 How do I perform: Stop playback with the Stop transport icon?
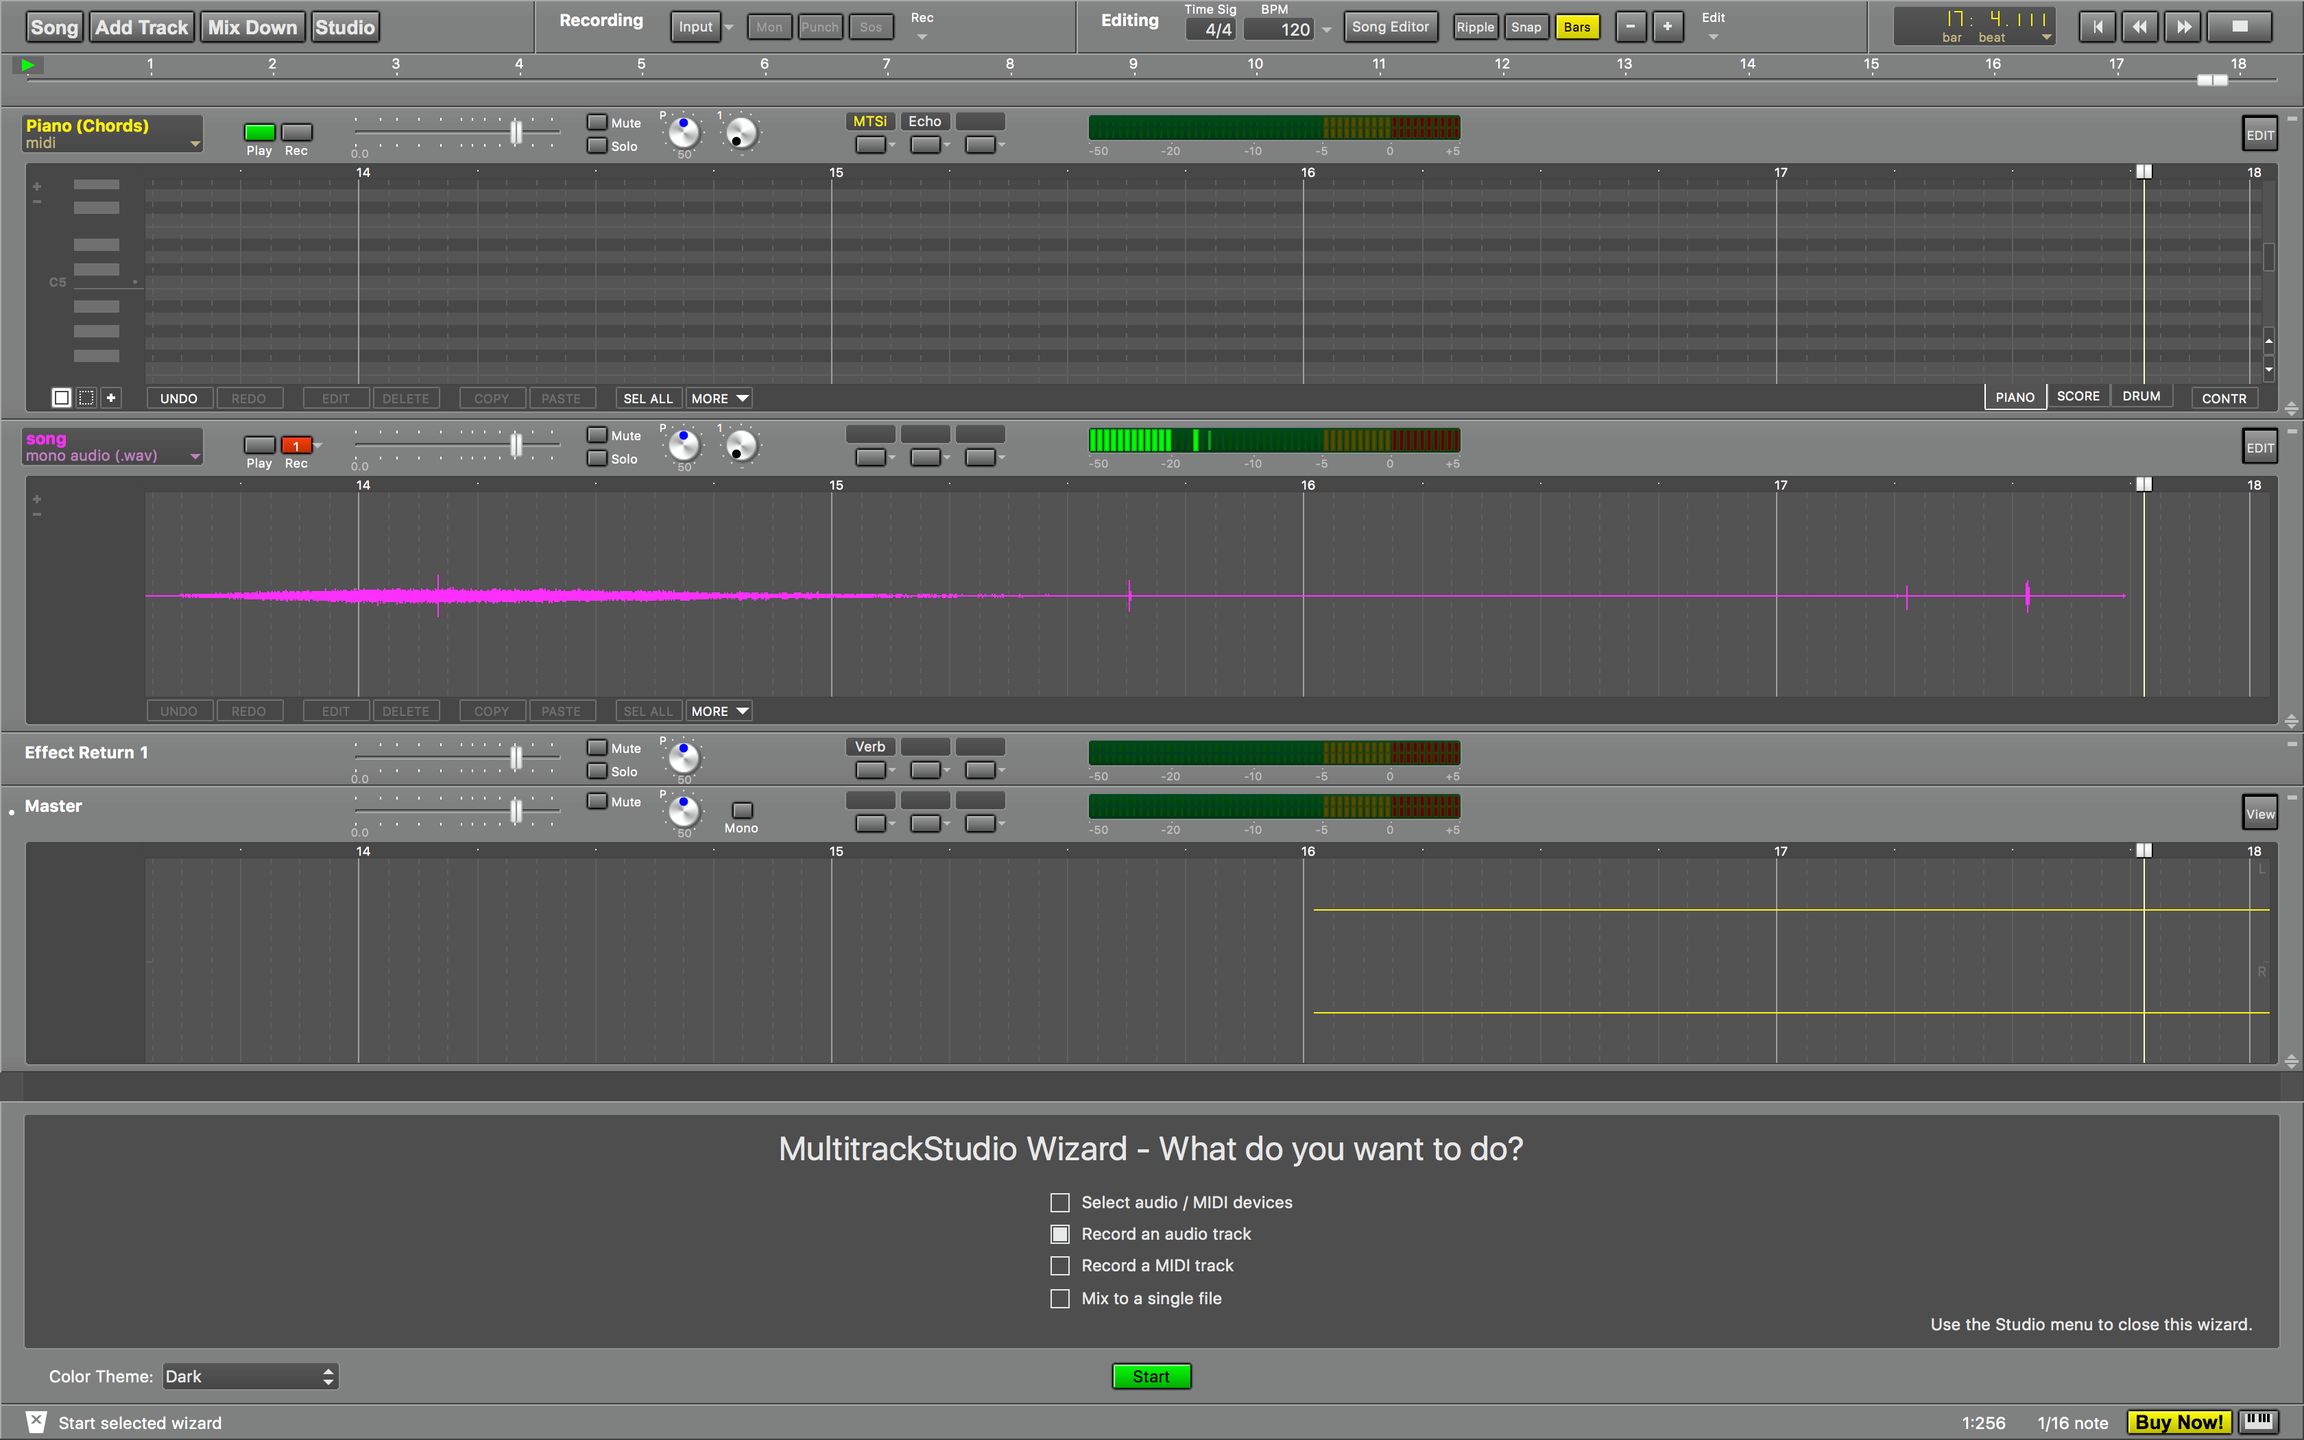[2240, 27]
